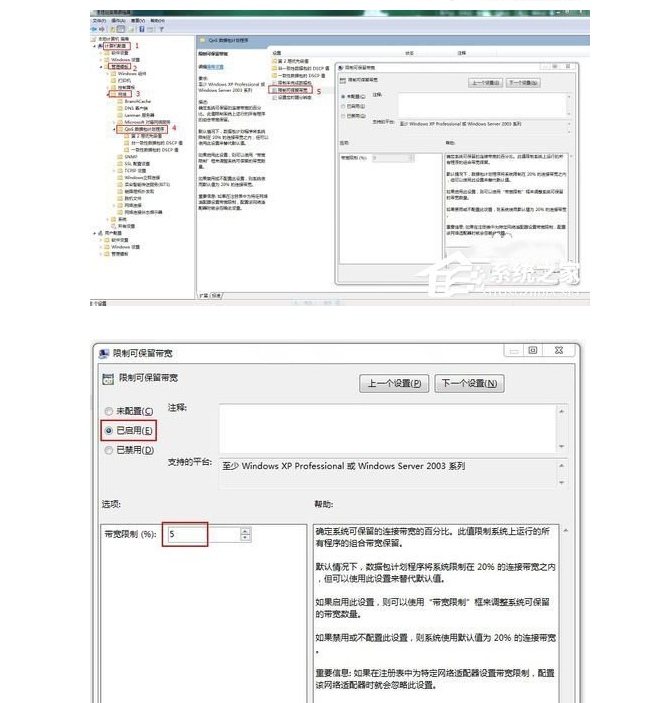Open the 帮助(H) menu
The image size is (661, 703).
click(157, 21)
